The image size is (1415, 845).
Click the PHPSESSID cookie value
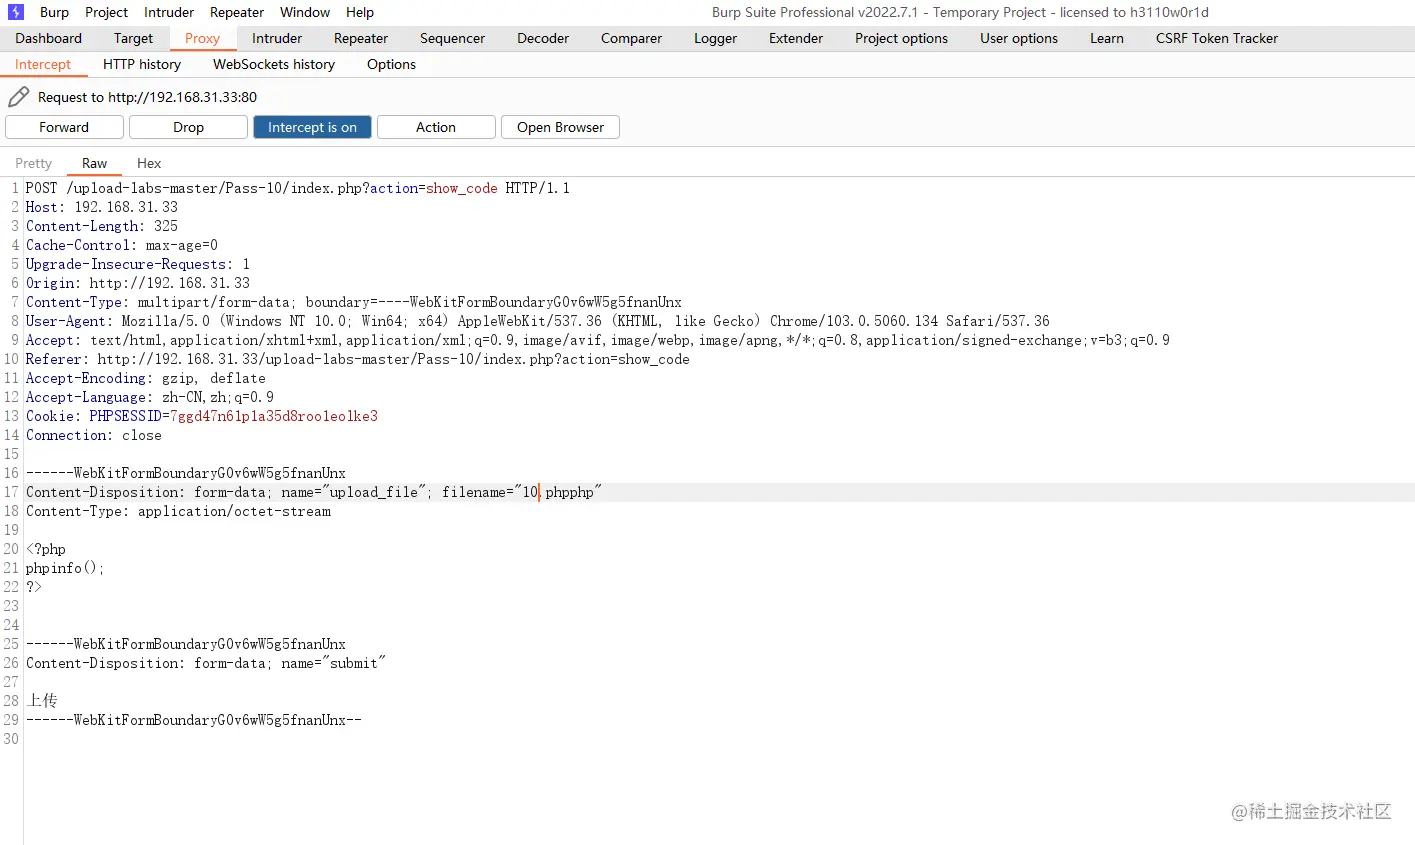coord(274,416)
